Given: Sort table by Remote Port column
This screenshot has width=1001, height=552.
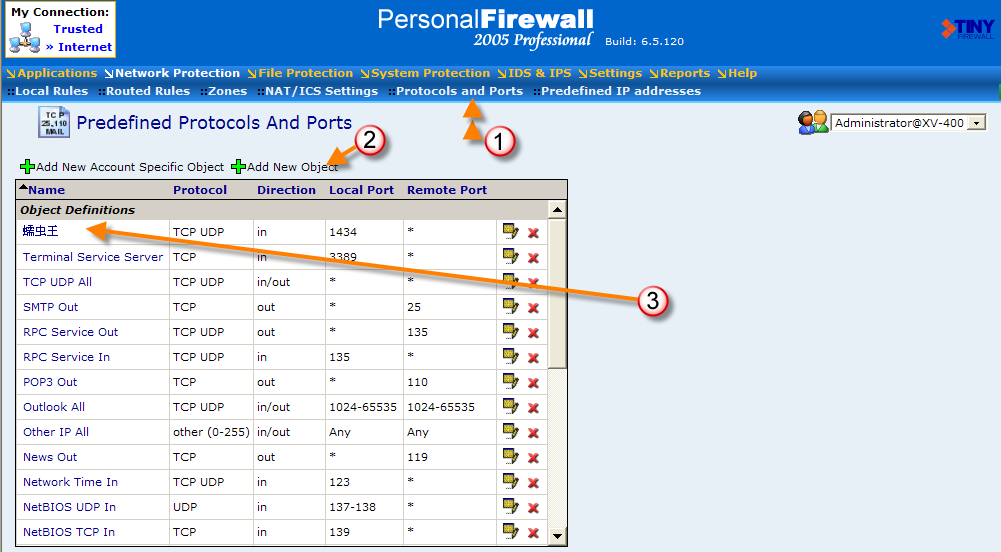Looking at the screenshot, I should tap(447, 190).
